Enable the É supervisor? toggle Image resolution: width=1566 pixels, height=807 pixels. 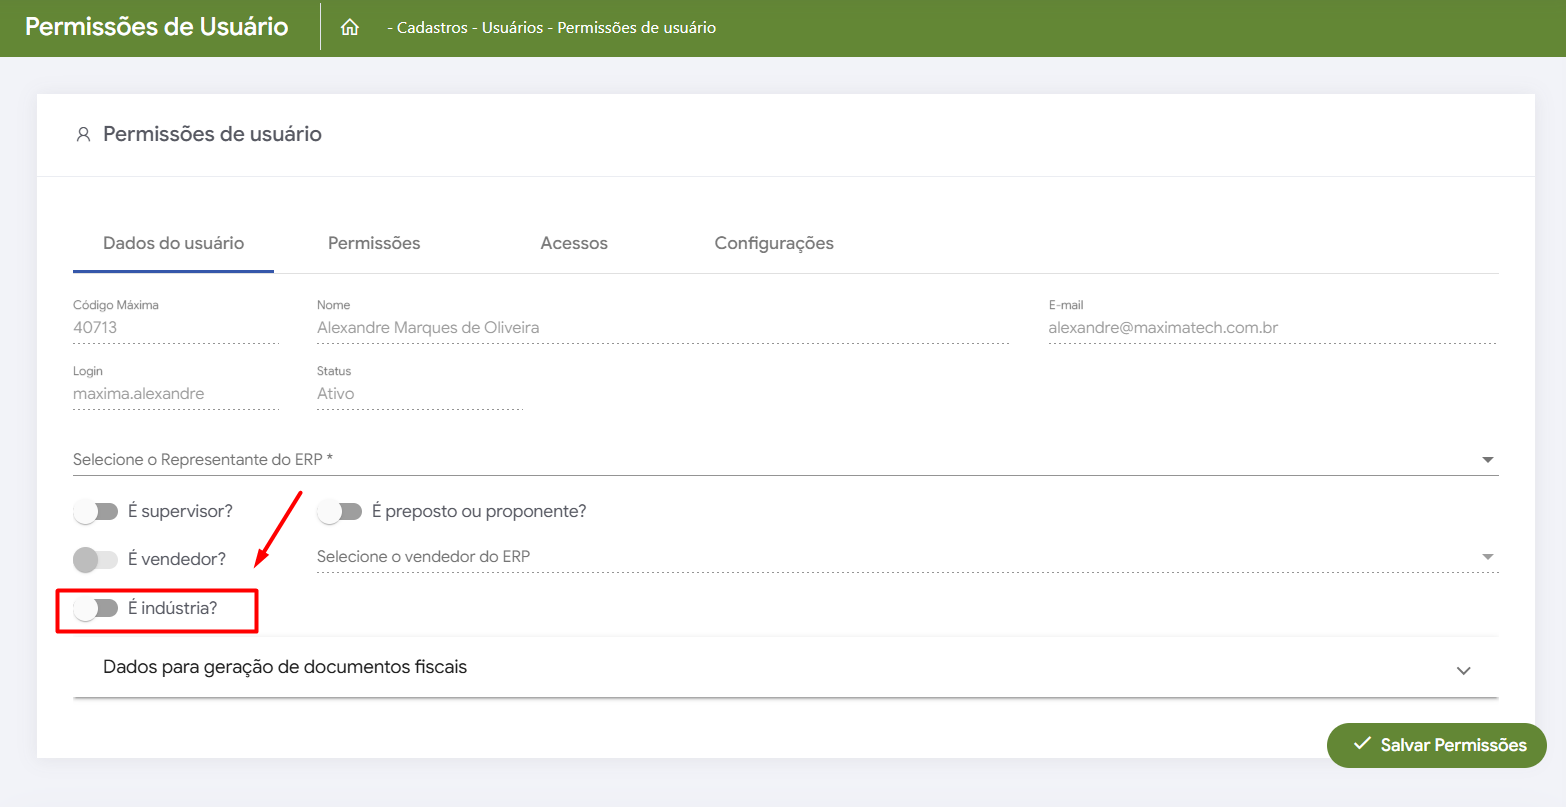[x=96, y=512]
